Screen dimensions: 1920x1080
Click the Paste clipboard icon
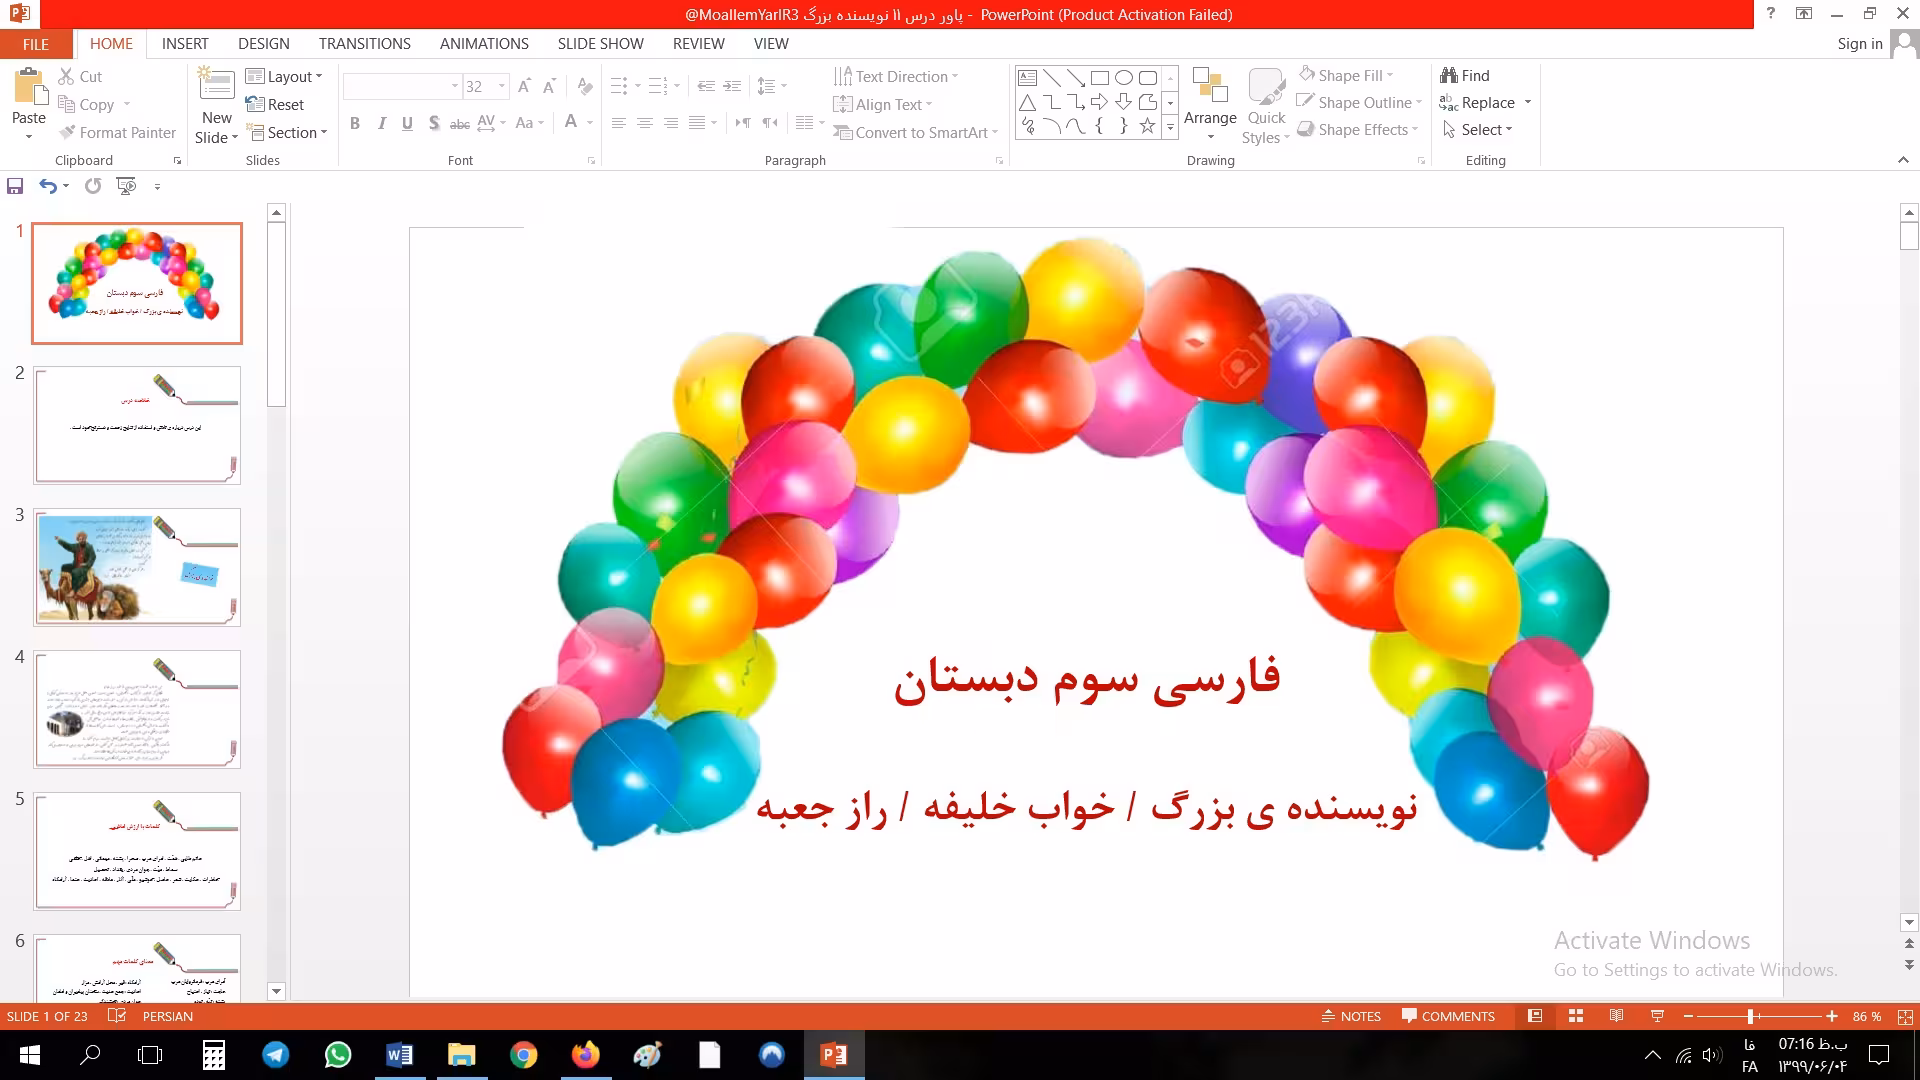click(29, 88)
